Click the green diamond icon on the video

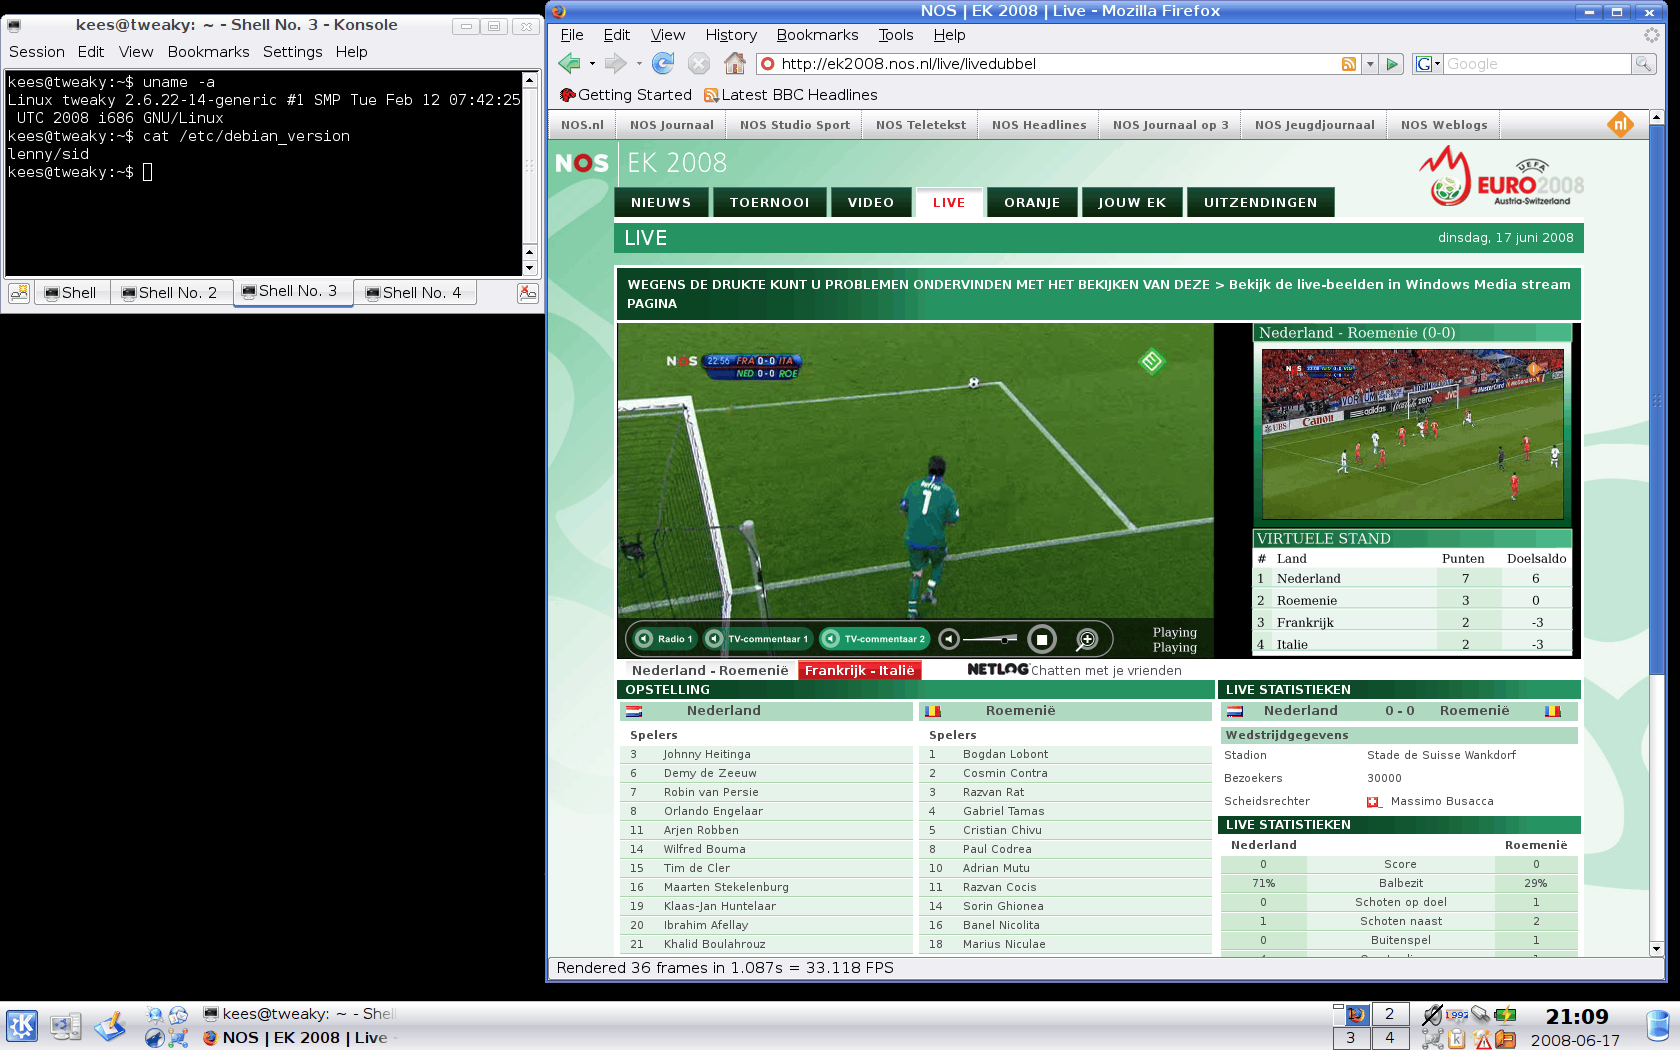[1152, 361]
